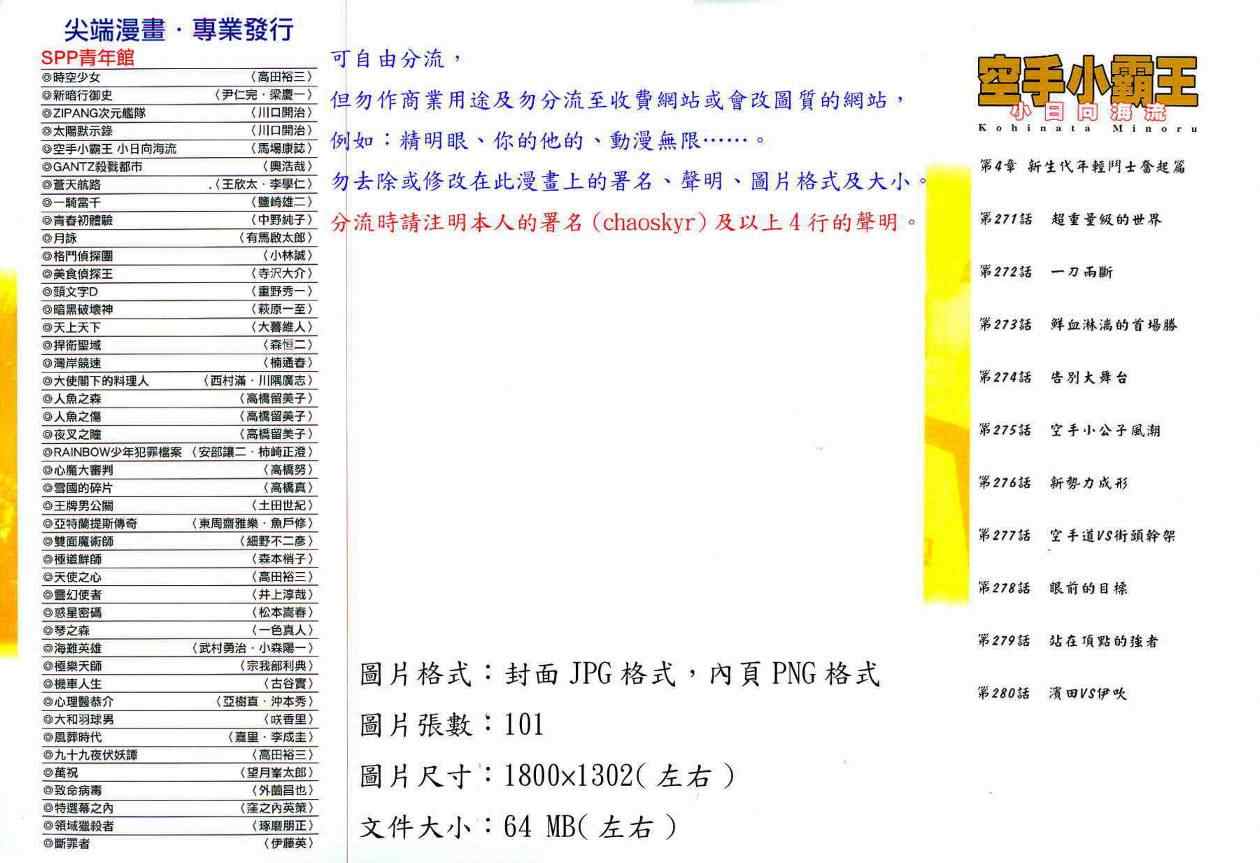Screen dimensions: 1260x863
Task: Open chapter 第271話 超重量級的世界
Action: click(x=1070, y=219)
